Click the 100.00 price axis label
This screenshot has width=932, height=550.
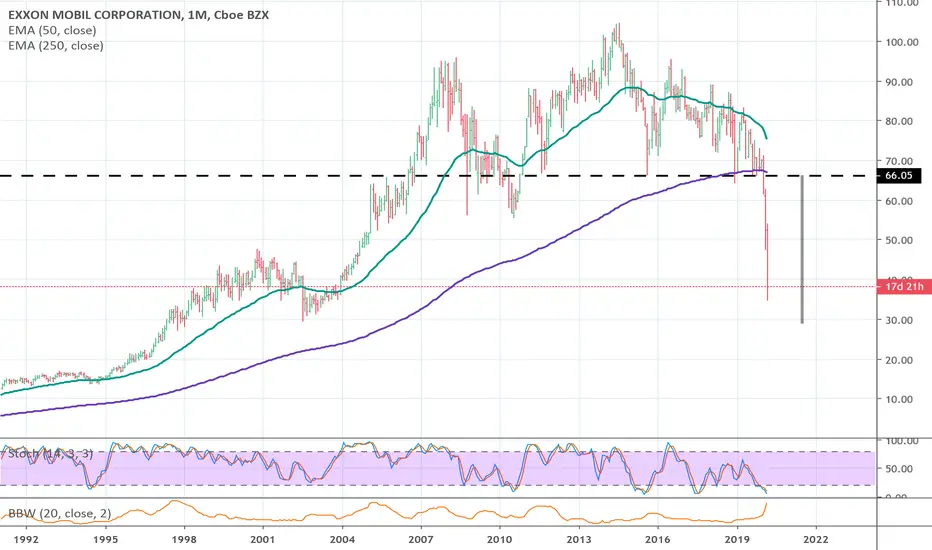tap(902, 42)
